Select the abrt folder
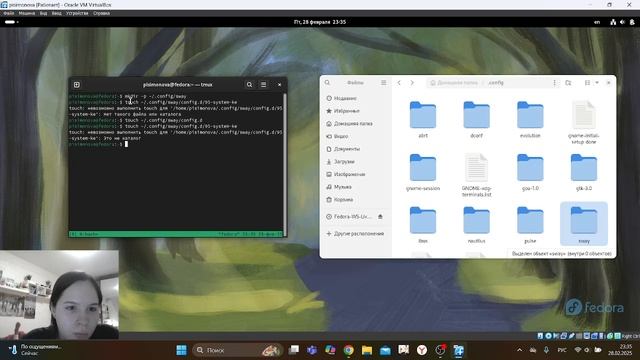The height and width of the screenshot is (360, 640). pos(423,119)
